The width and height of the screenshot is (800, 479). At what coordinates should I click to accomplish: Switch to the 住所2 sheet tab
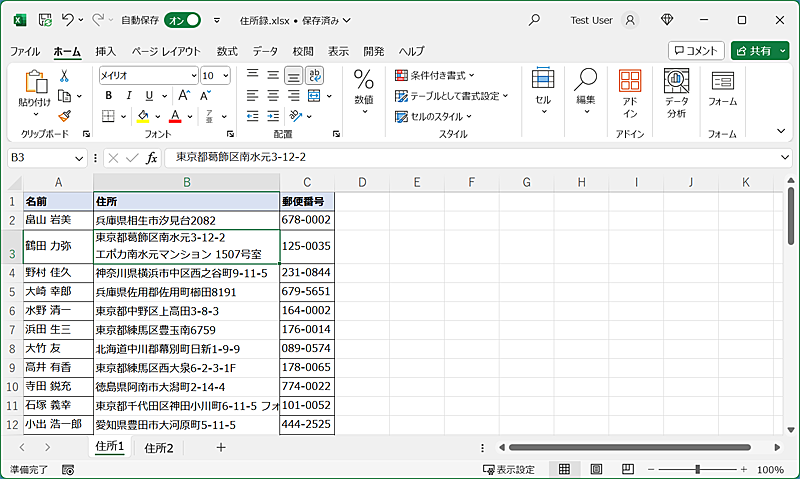pyautogui.click(x=159, y=448)
